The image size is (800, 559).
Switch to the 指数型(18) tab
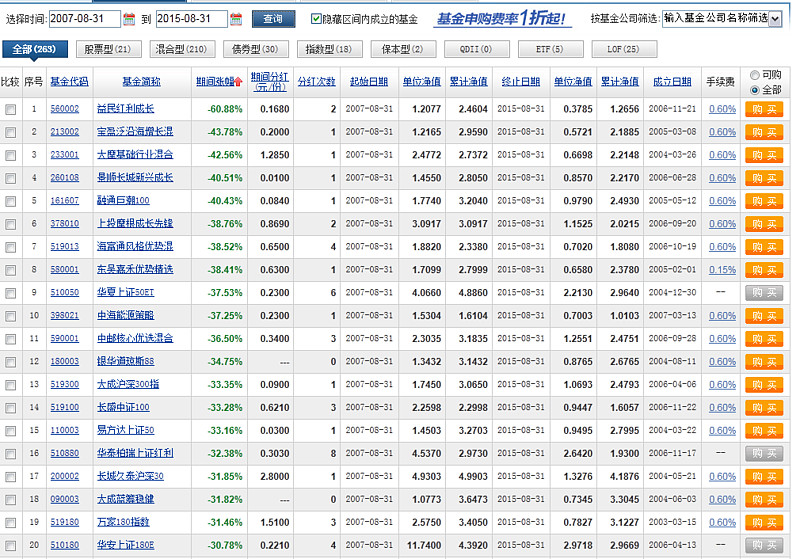pos(329,49)
